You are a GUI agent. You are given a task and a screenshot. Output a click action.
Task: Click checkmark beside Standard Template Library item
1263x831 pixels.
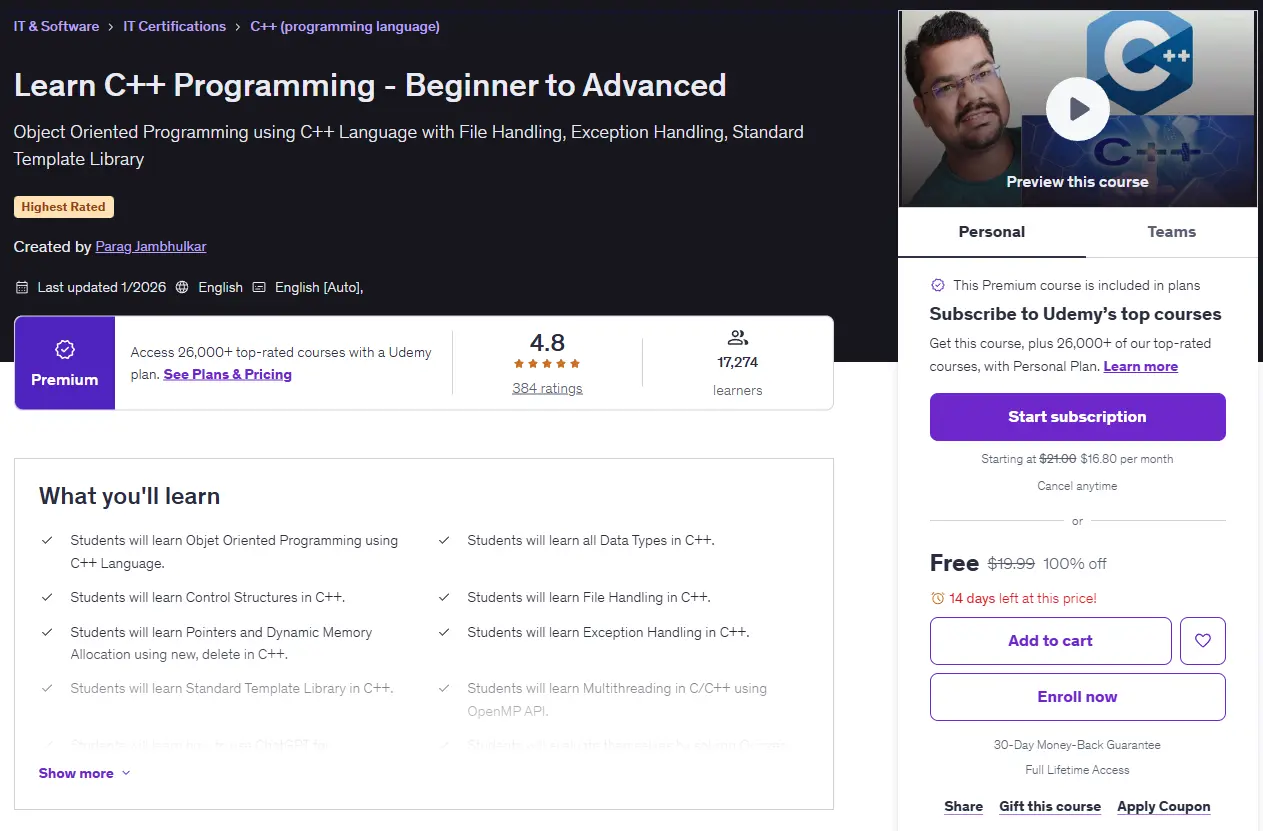tap(47, 688)
